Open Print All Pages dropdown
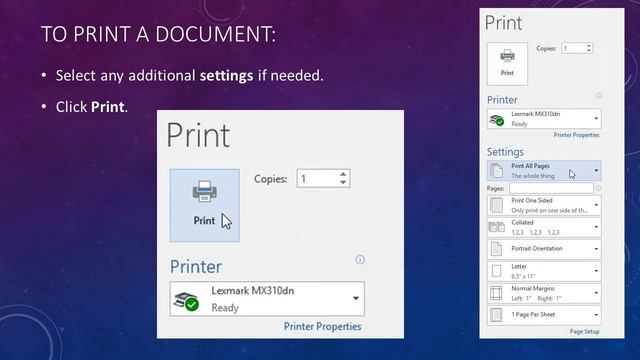 544,171
